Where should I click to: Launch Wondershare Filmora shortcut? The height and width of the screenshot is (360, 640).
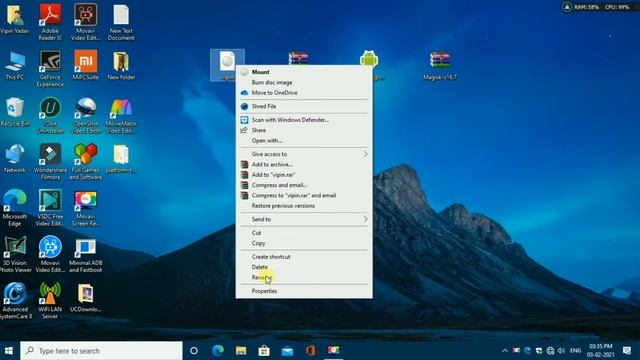coord(50,162)
